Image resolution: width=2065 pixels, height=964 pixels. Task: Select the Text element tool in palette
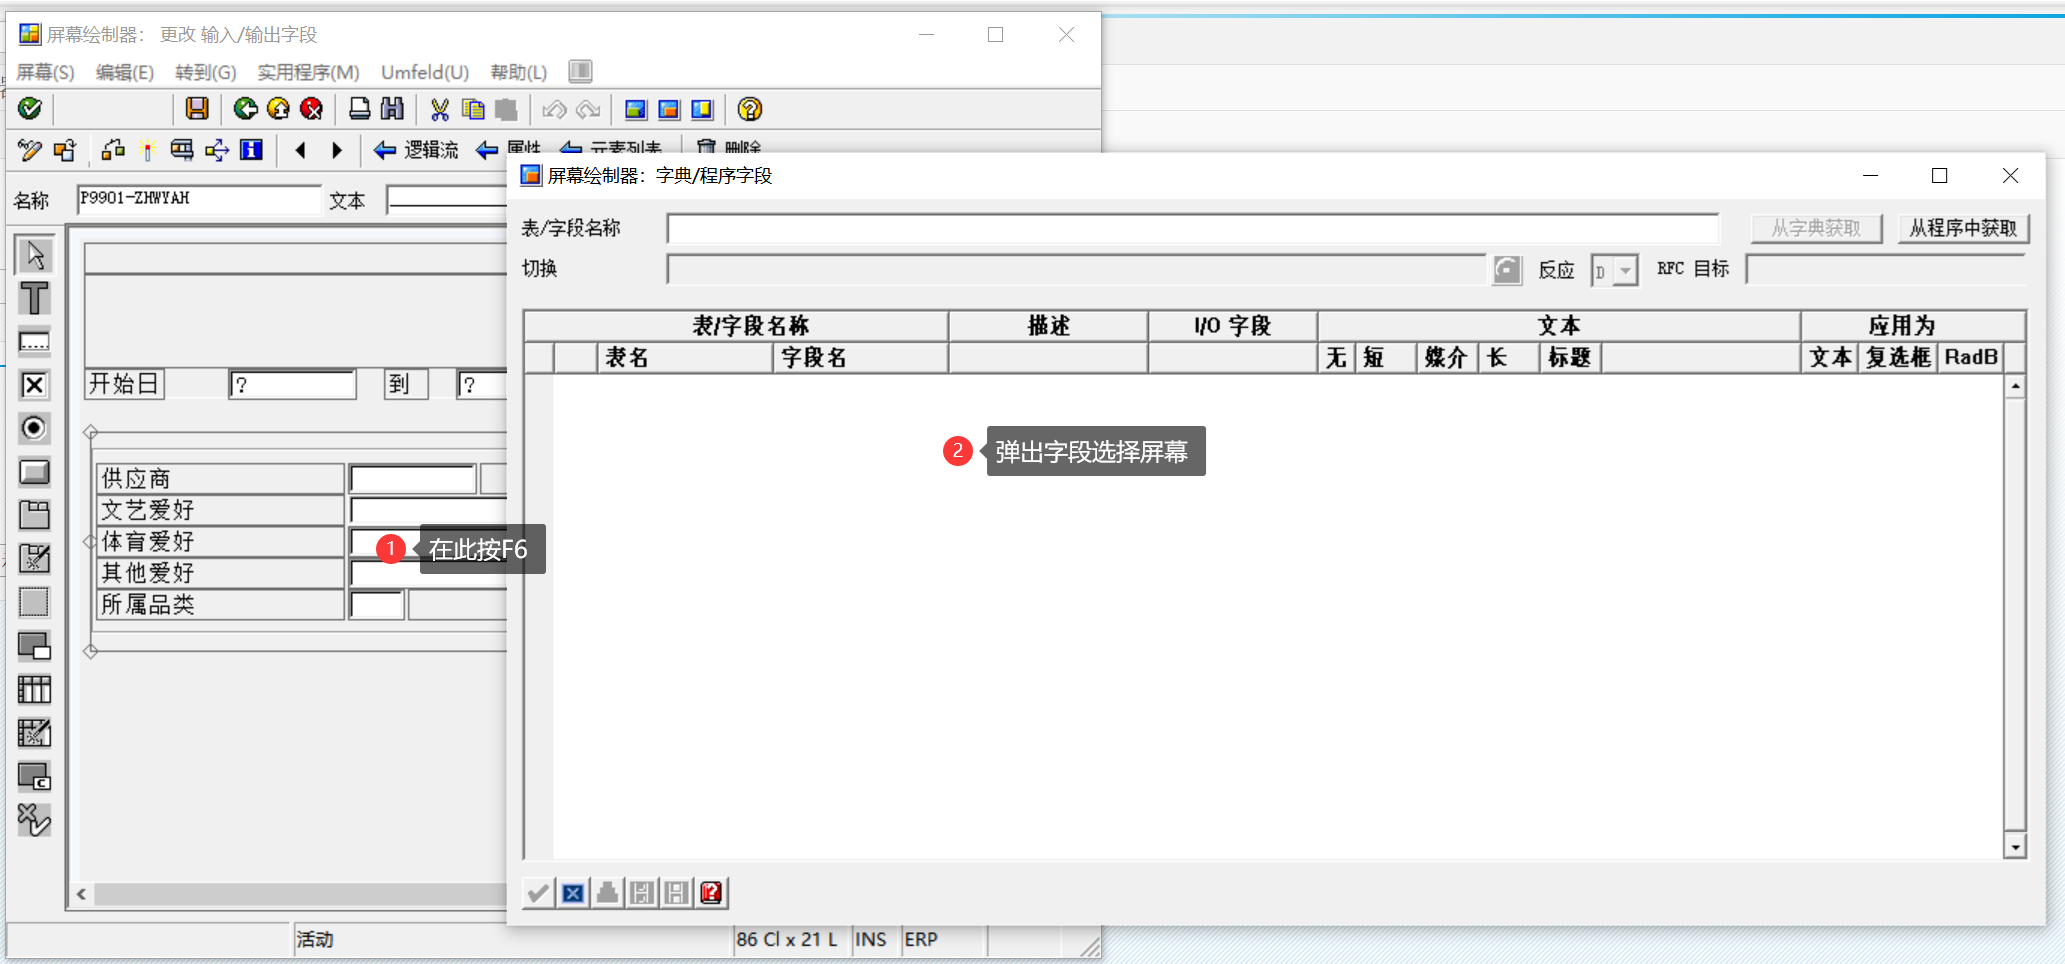click(x=34, y=297)
